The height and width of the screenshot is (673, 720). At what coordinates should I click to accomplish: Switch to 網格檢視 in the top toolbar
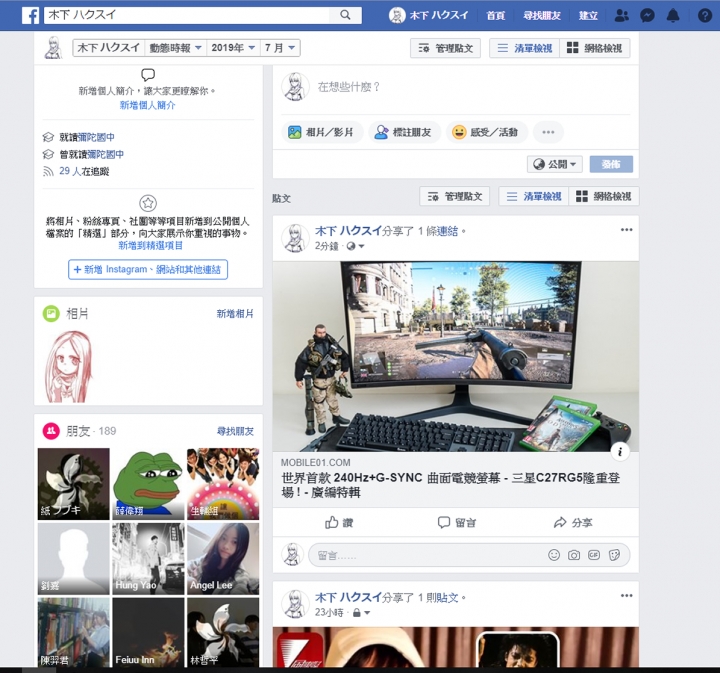tap(595, 48)
